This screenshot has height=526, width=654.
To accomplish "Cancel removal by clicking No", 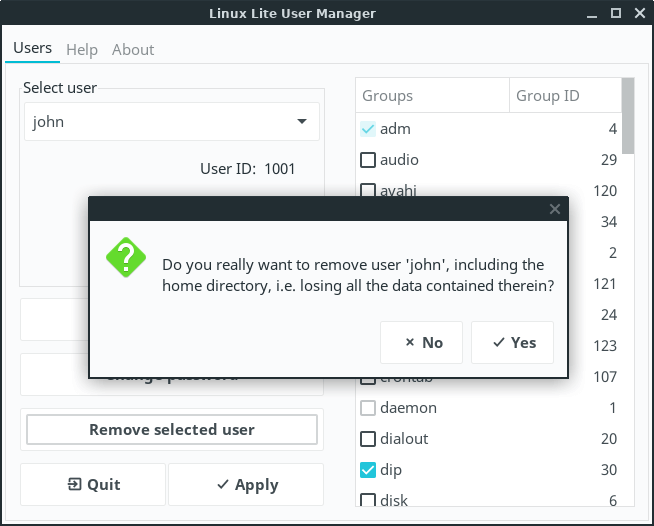I will click(x=422, y=342).
